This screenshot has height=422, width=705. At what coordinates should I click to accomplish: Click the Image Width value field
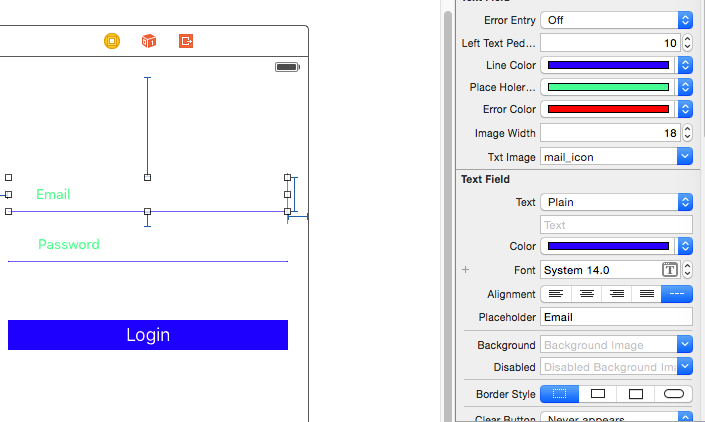(610, 133)
